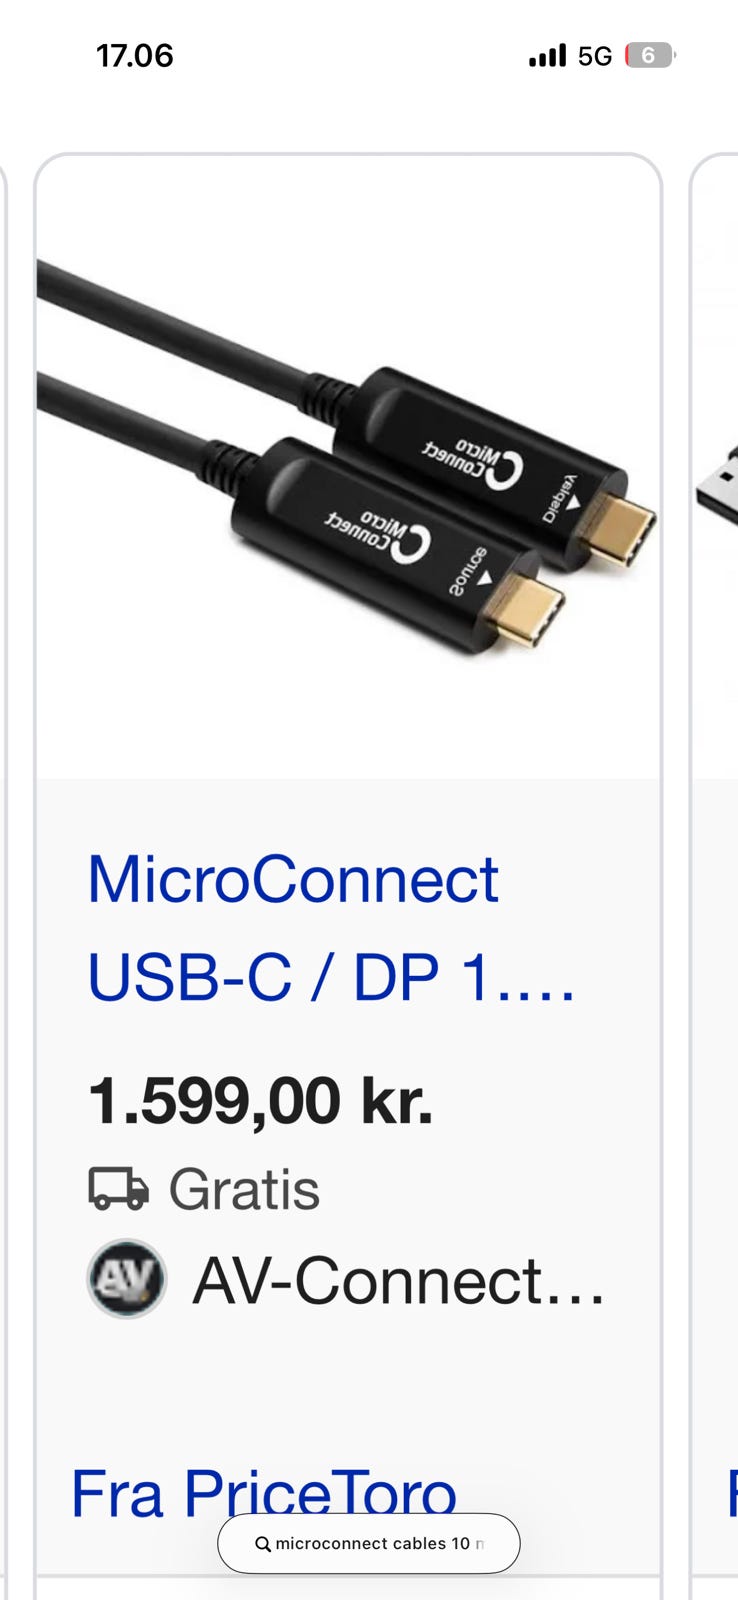This screenshot has width=738, height=1600.
Task: Open the MicroConnect USB-C / DP product title
Action: [x=331, y=928]
